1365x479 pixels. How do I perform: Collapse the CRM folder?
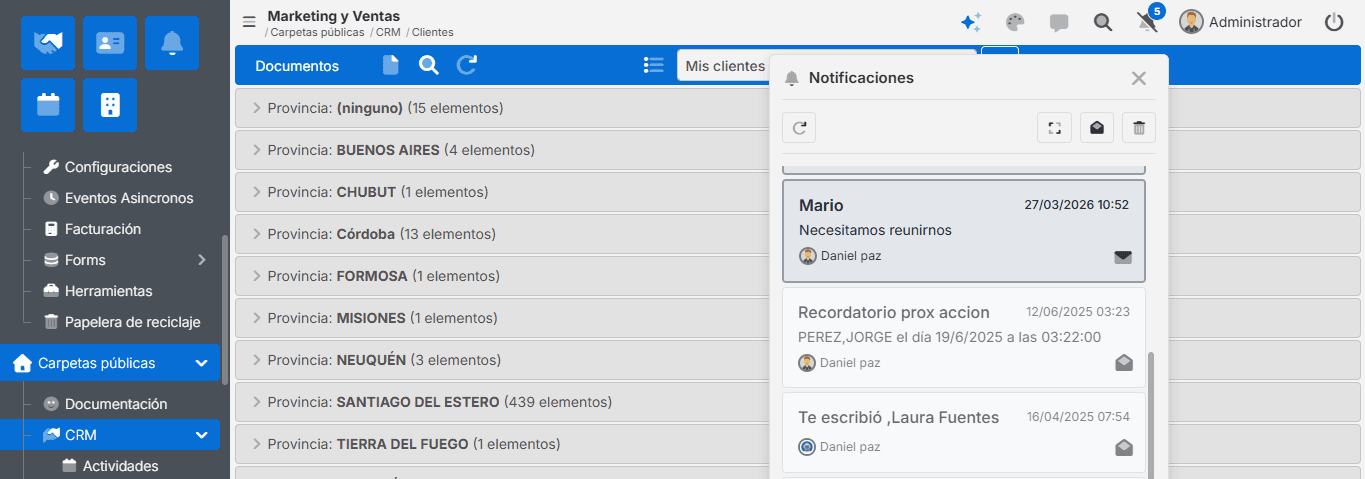coord(201,435)
